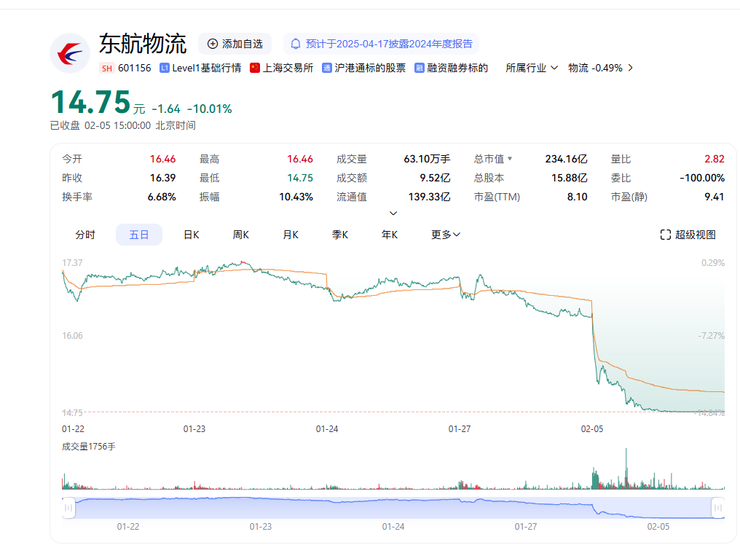Click the 昨收 value 16.39
The height and width of the screenshot is (545, 740).
click(163, 178)
